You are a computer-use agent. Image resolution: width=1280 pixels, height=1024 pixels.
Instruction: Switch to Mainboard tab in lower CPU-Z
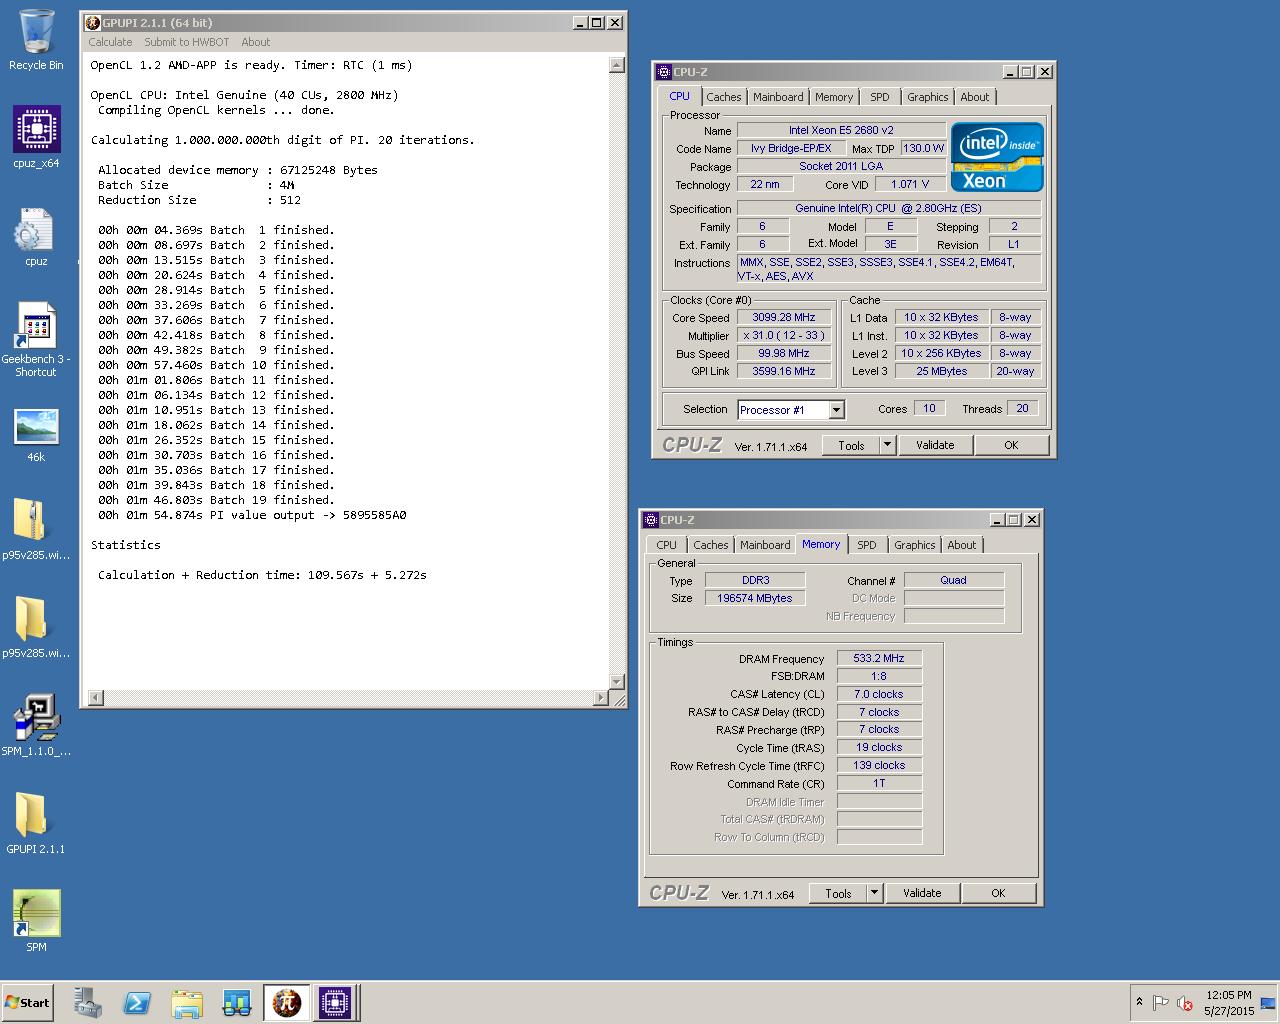click(765, 545)
